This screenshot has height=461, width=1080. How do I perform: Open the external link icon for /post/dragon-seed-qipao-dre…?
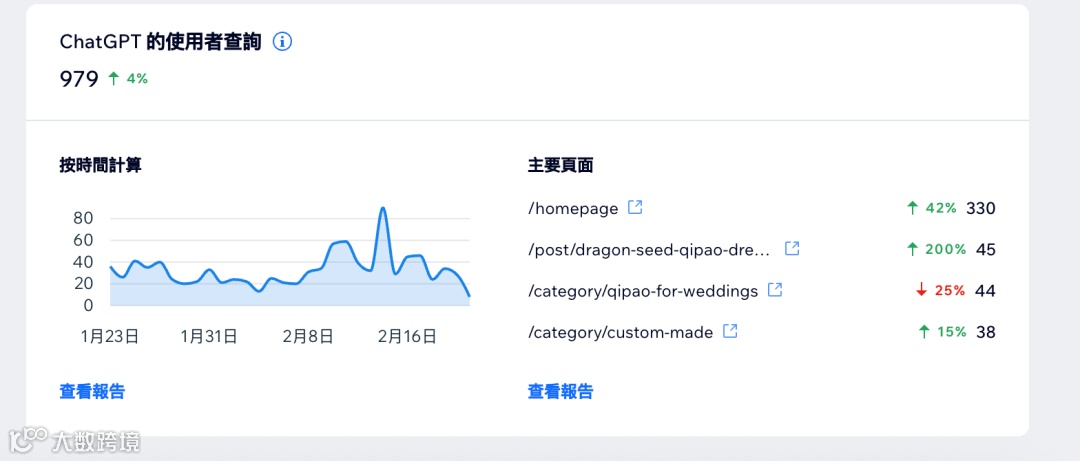(792, 249)
